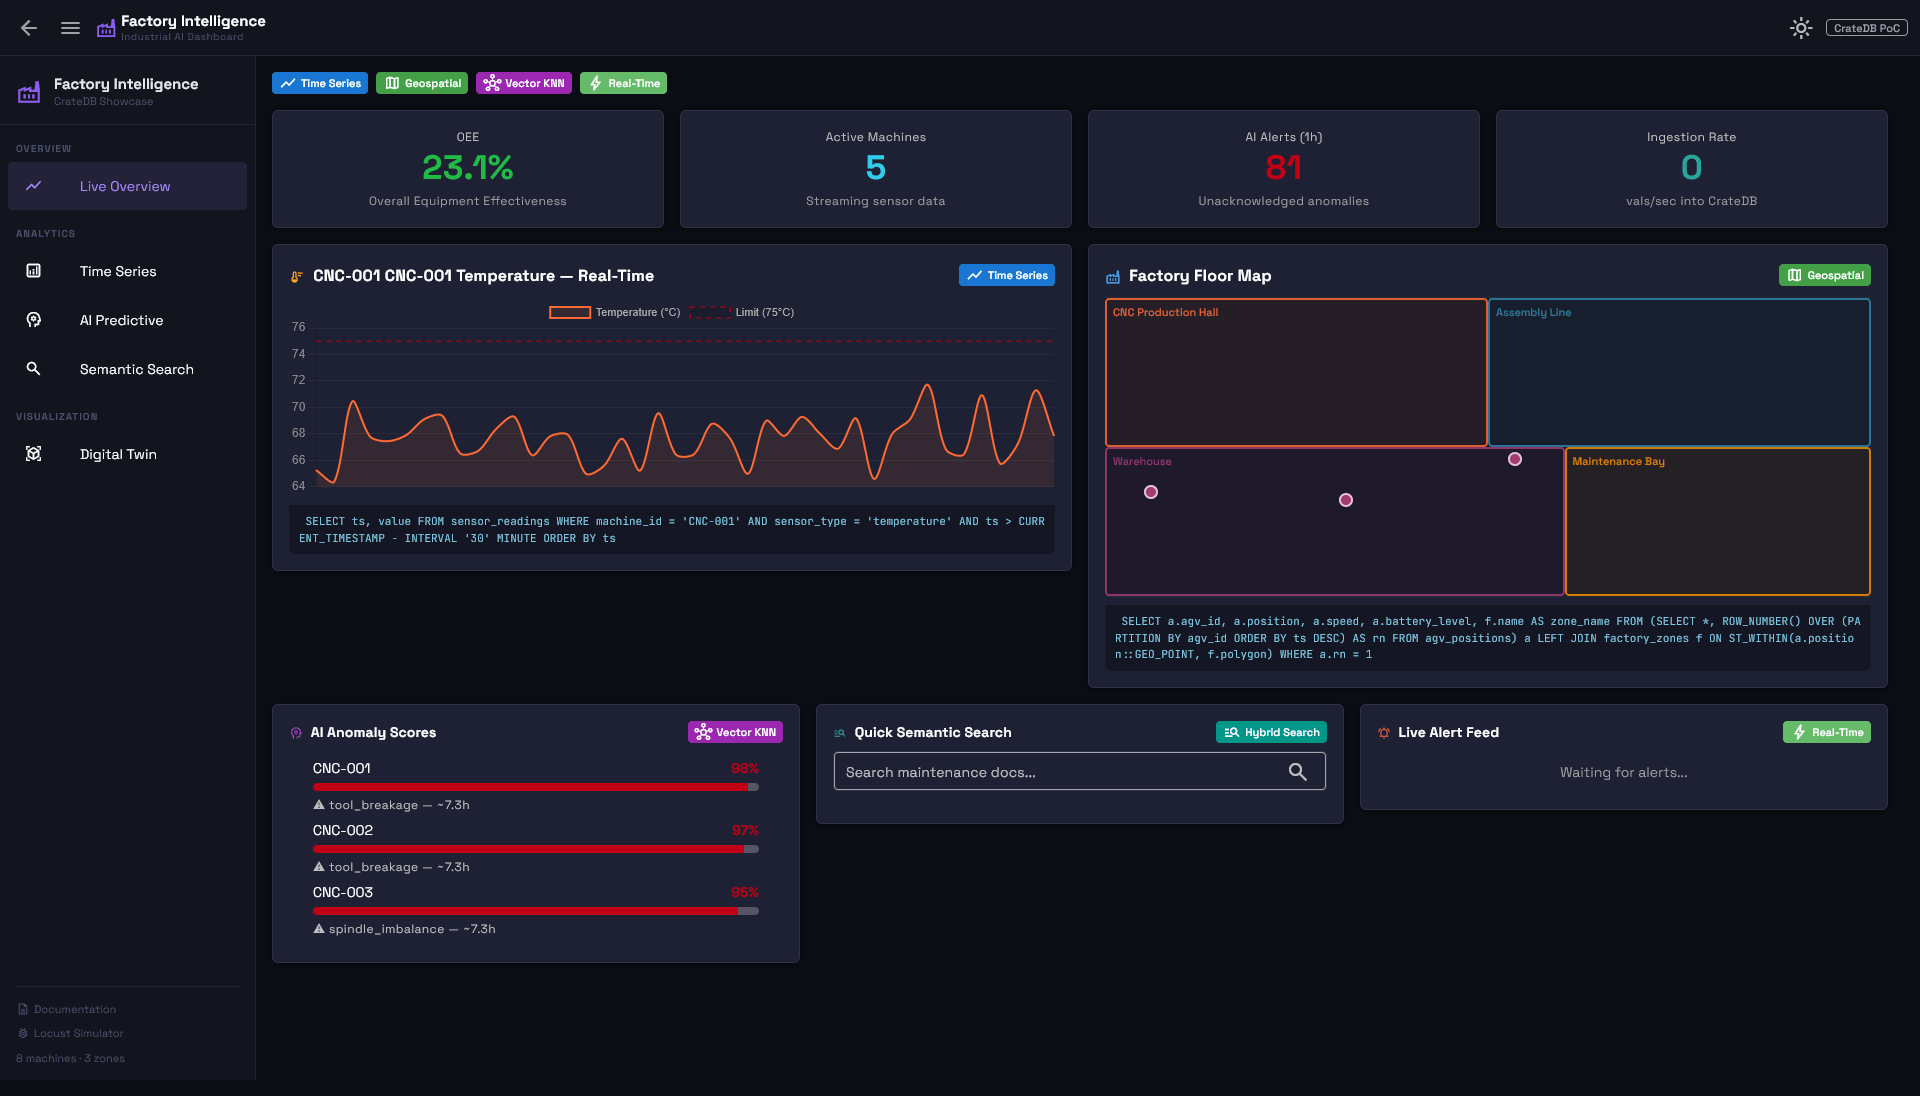Viewport: 1920px width, 1096px height.
Task: Open the Documentation link
Action: 75,1009
